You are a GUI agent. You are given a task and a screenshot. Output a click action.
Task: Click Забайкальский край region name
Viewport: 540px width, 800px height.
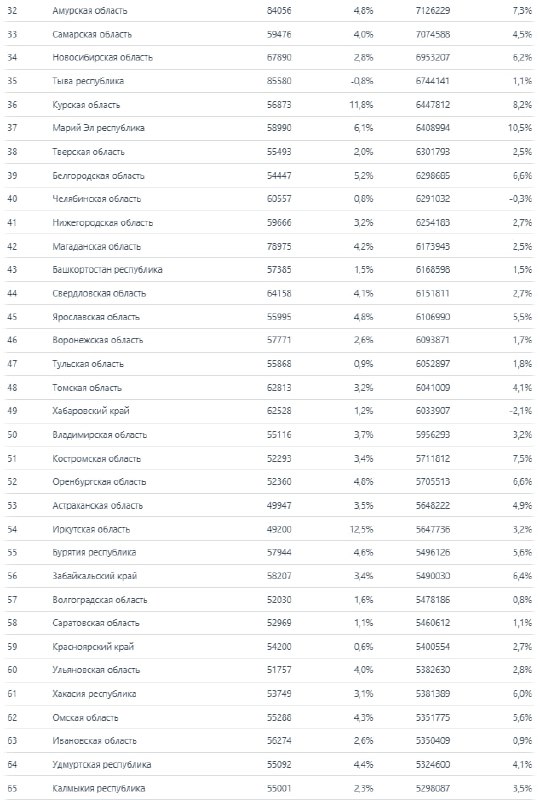tap(94, 576)
